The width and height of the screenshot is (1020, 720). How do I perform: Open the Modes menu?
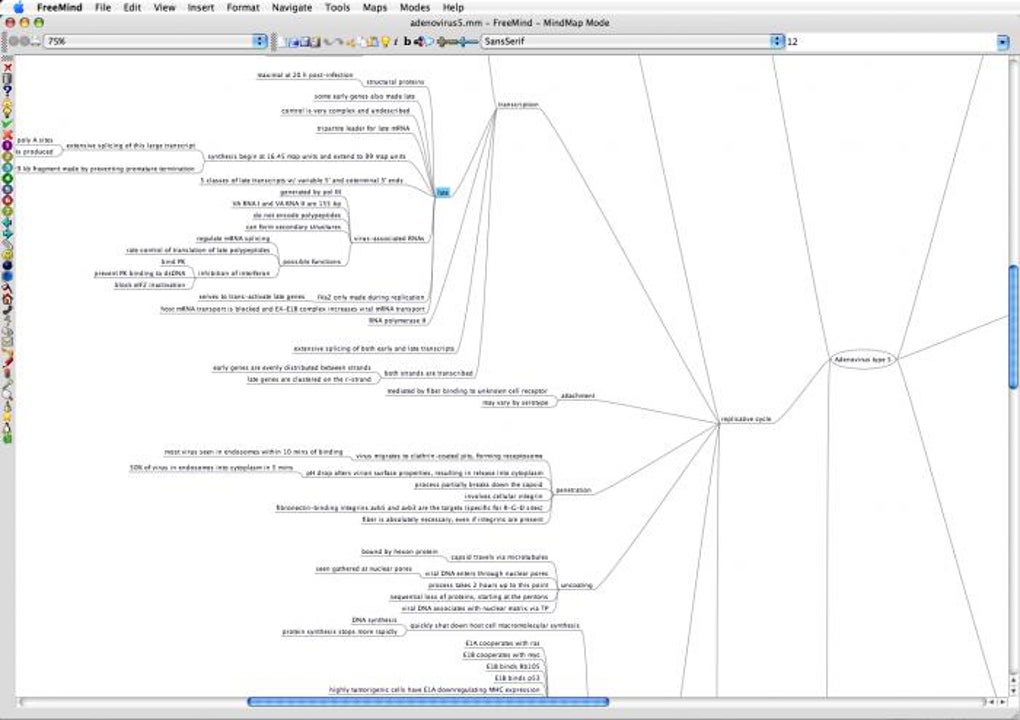tap(414, 7)
